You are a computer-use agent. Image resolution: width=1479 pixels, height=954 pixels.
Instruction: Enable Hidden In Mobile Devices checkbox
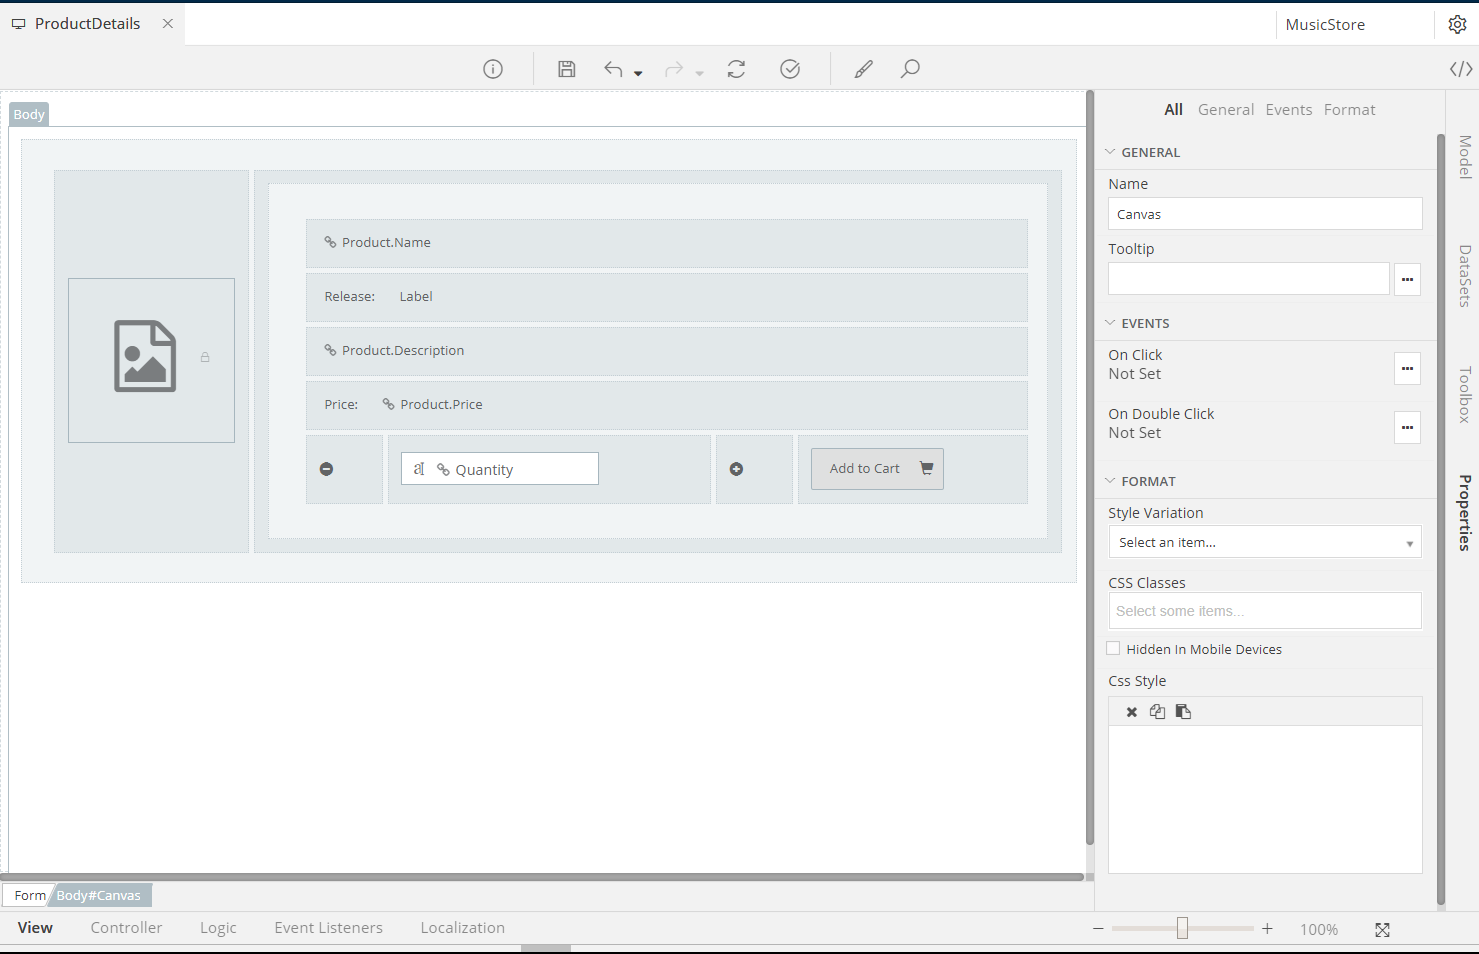pyautogui.click(x=1113, y=649)
